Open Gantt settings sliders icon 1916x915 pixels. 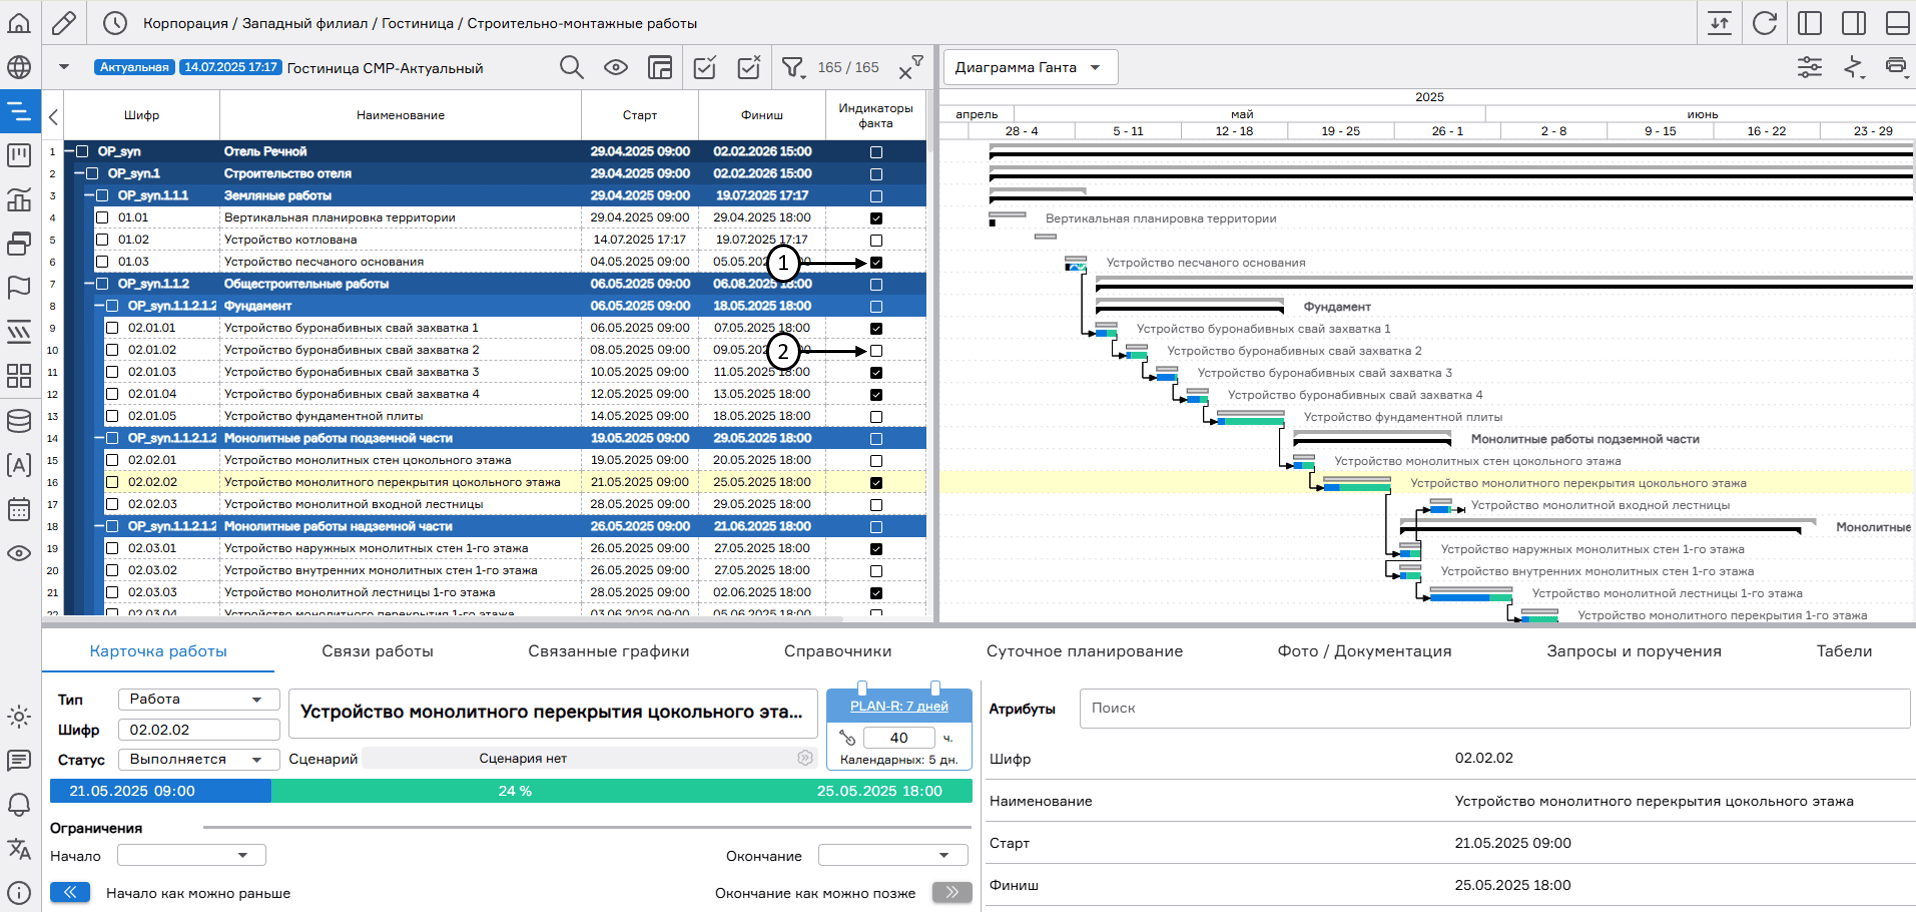(1809, 67)
